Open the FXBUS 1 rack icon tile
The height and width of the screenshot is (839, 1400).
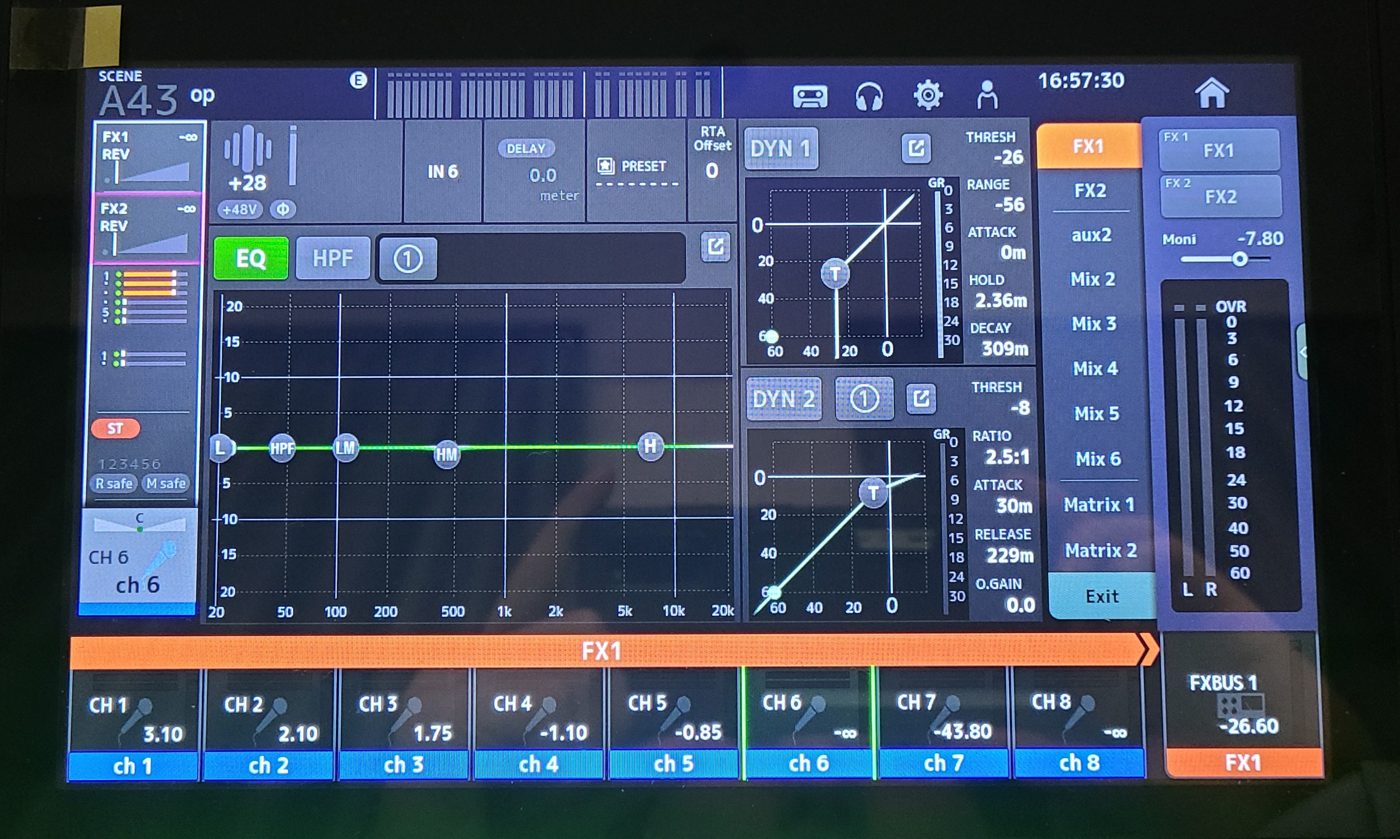pos(1242,705)
